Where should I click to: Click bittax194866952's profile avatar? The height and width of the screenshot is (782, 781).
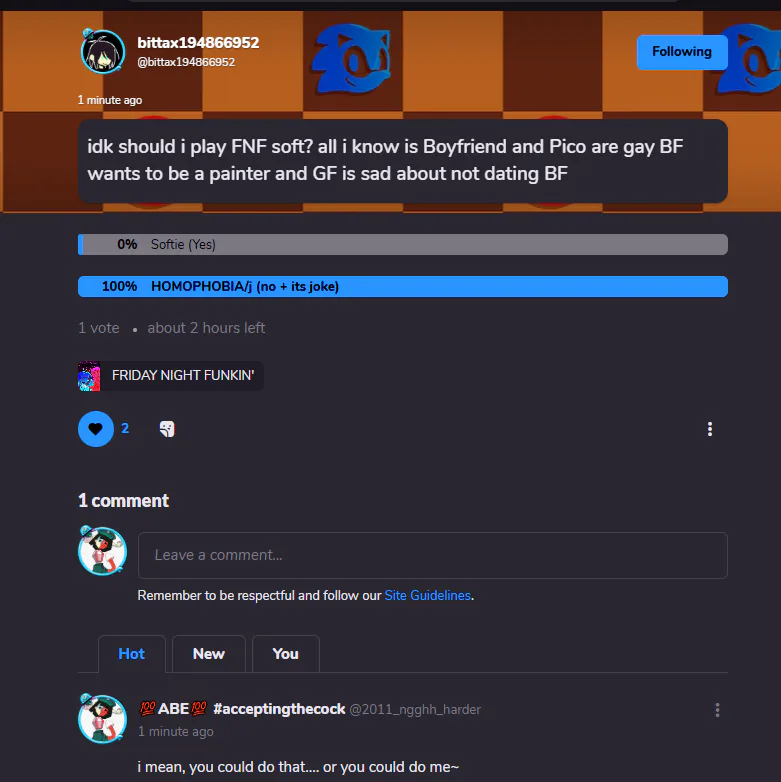[103, 52]
